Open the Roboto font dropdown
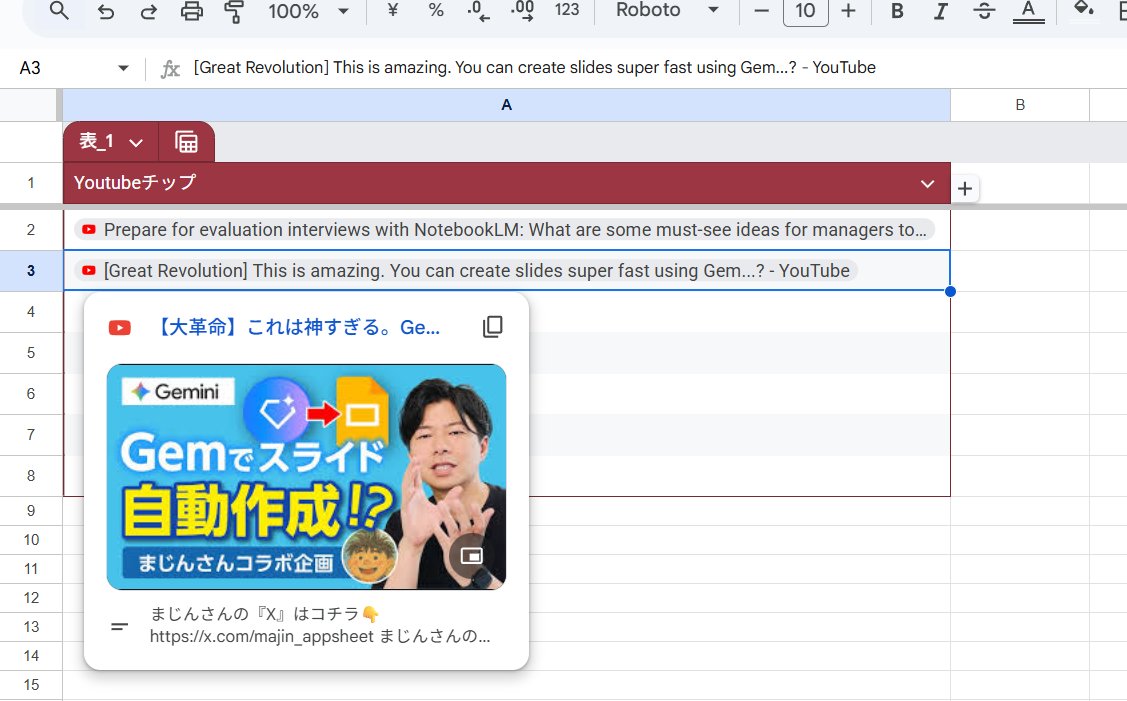This screenshot has width=1127, height=701. tap(668, 10)
